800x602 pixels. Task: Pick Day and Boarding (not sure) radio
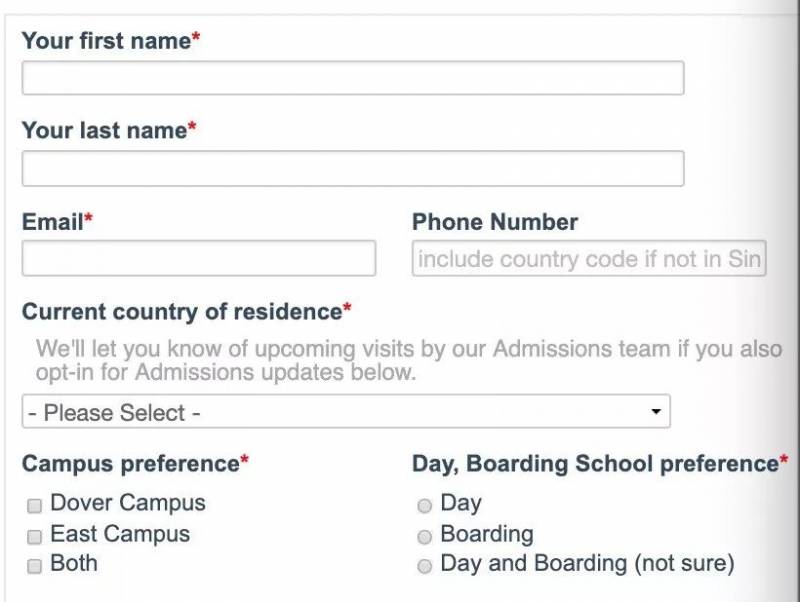click(x=425, y=567)
